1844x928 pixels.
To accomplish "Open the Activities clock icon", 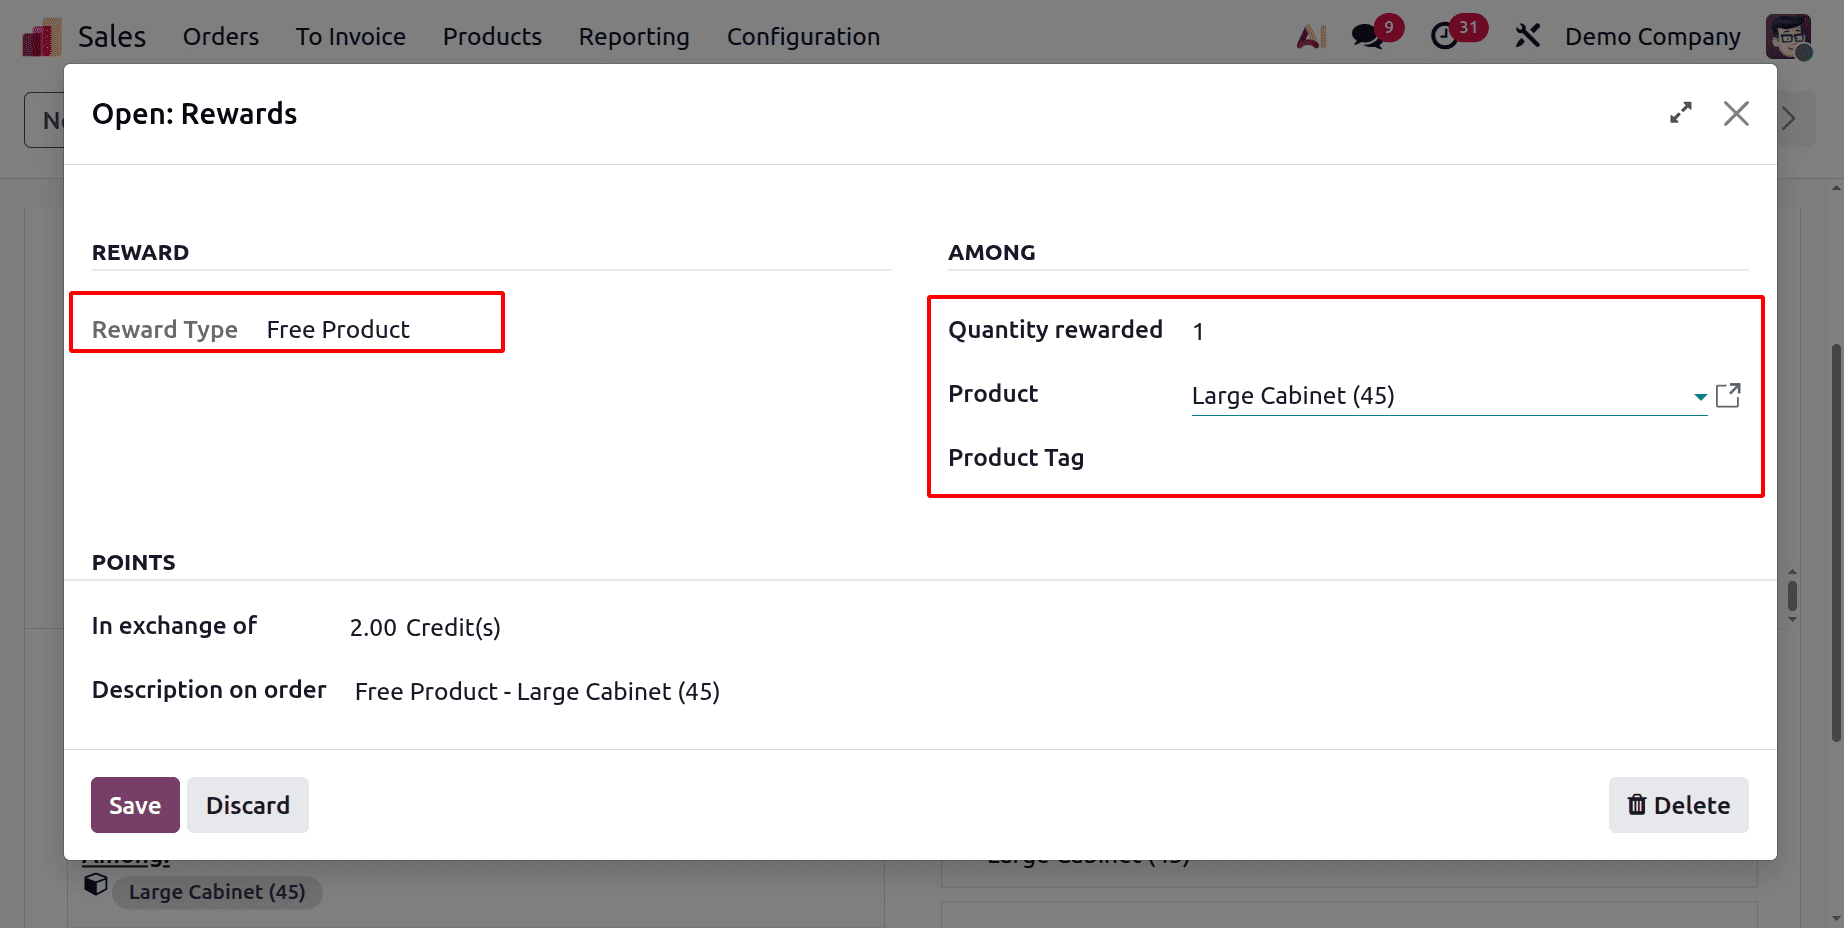I will point(1447,36).
